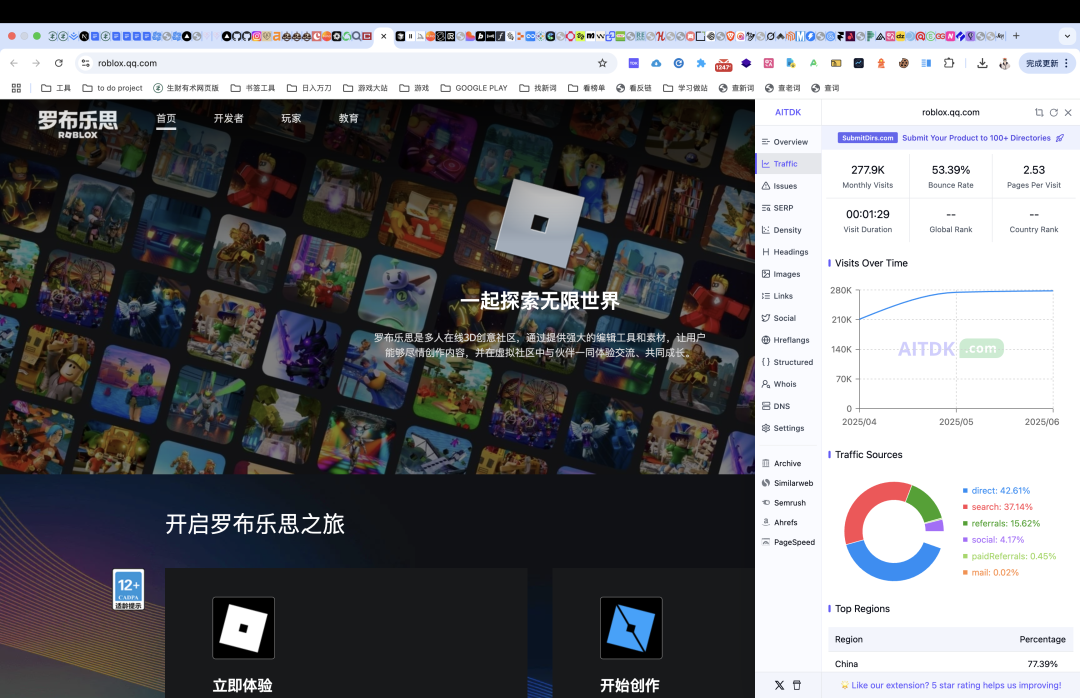Open the 日入万刀 bookmarks folder
The height and width of the screenshot is (698, 1080).
309,88
